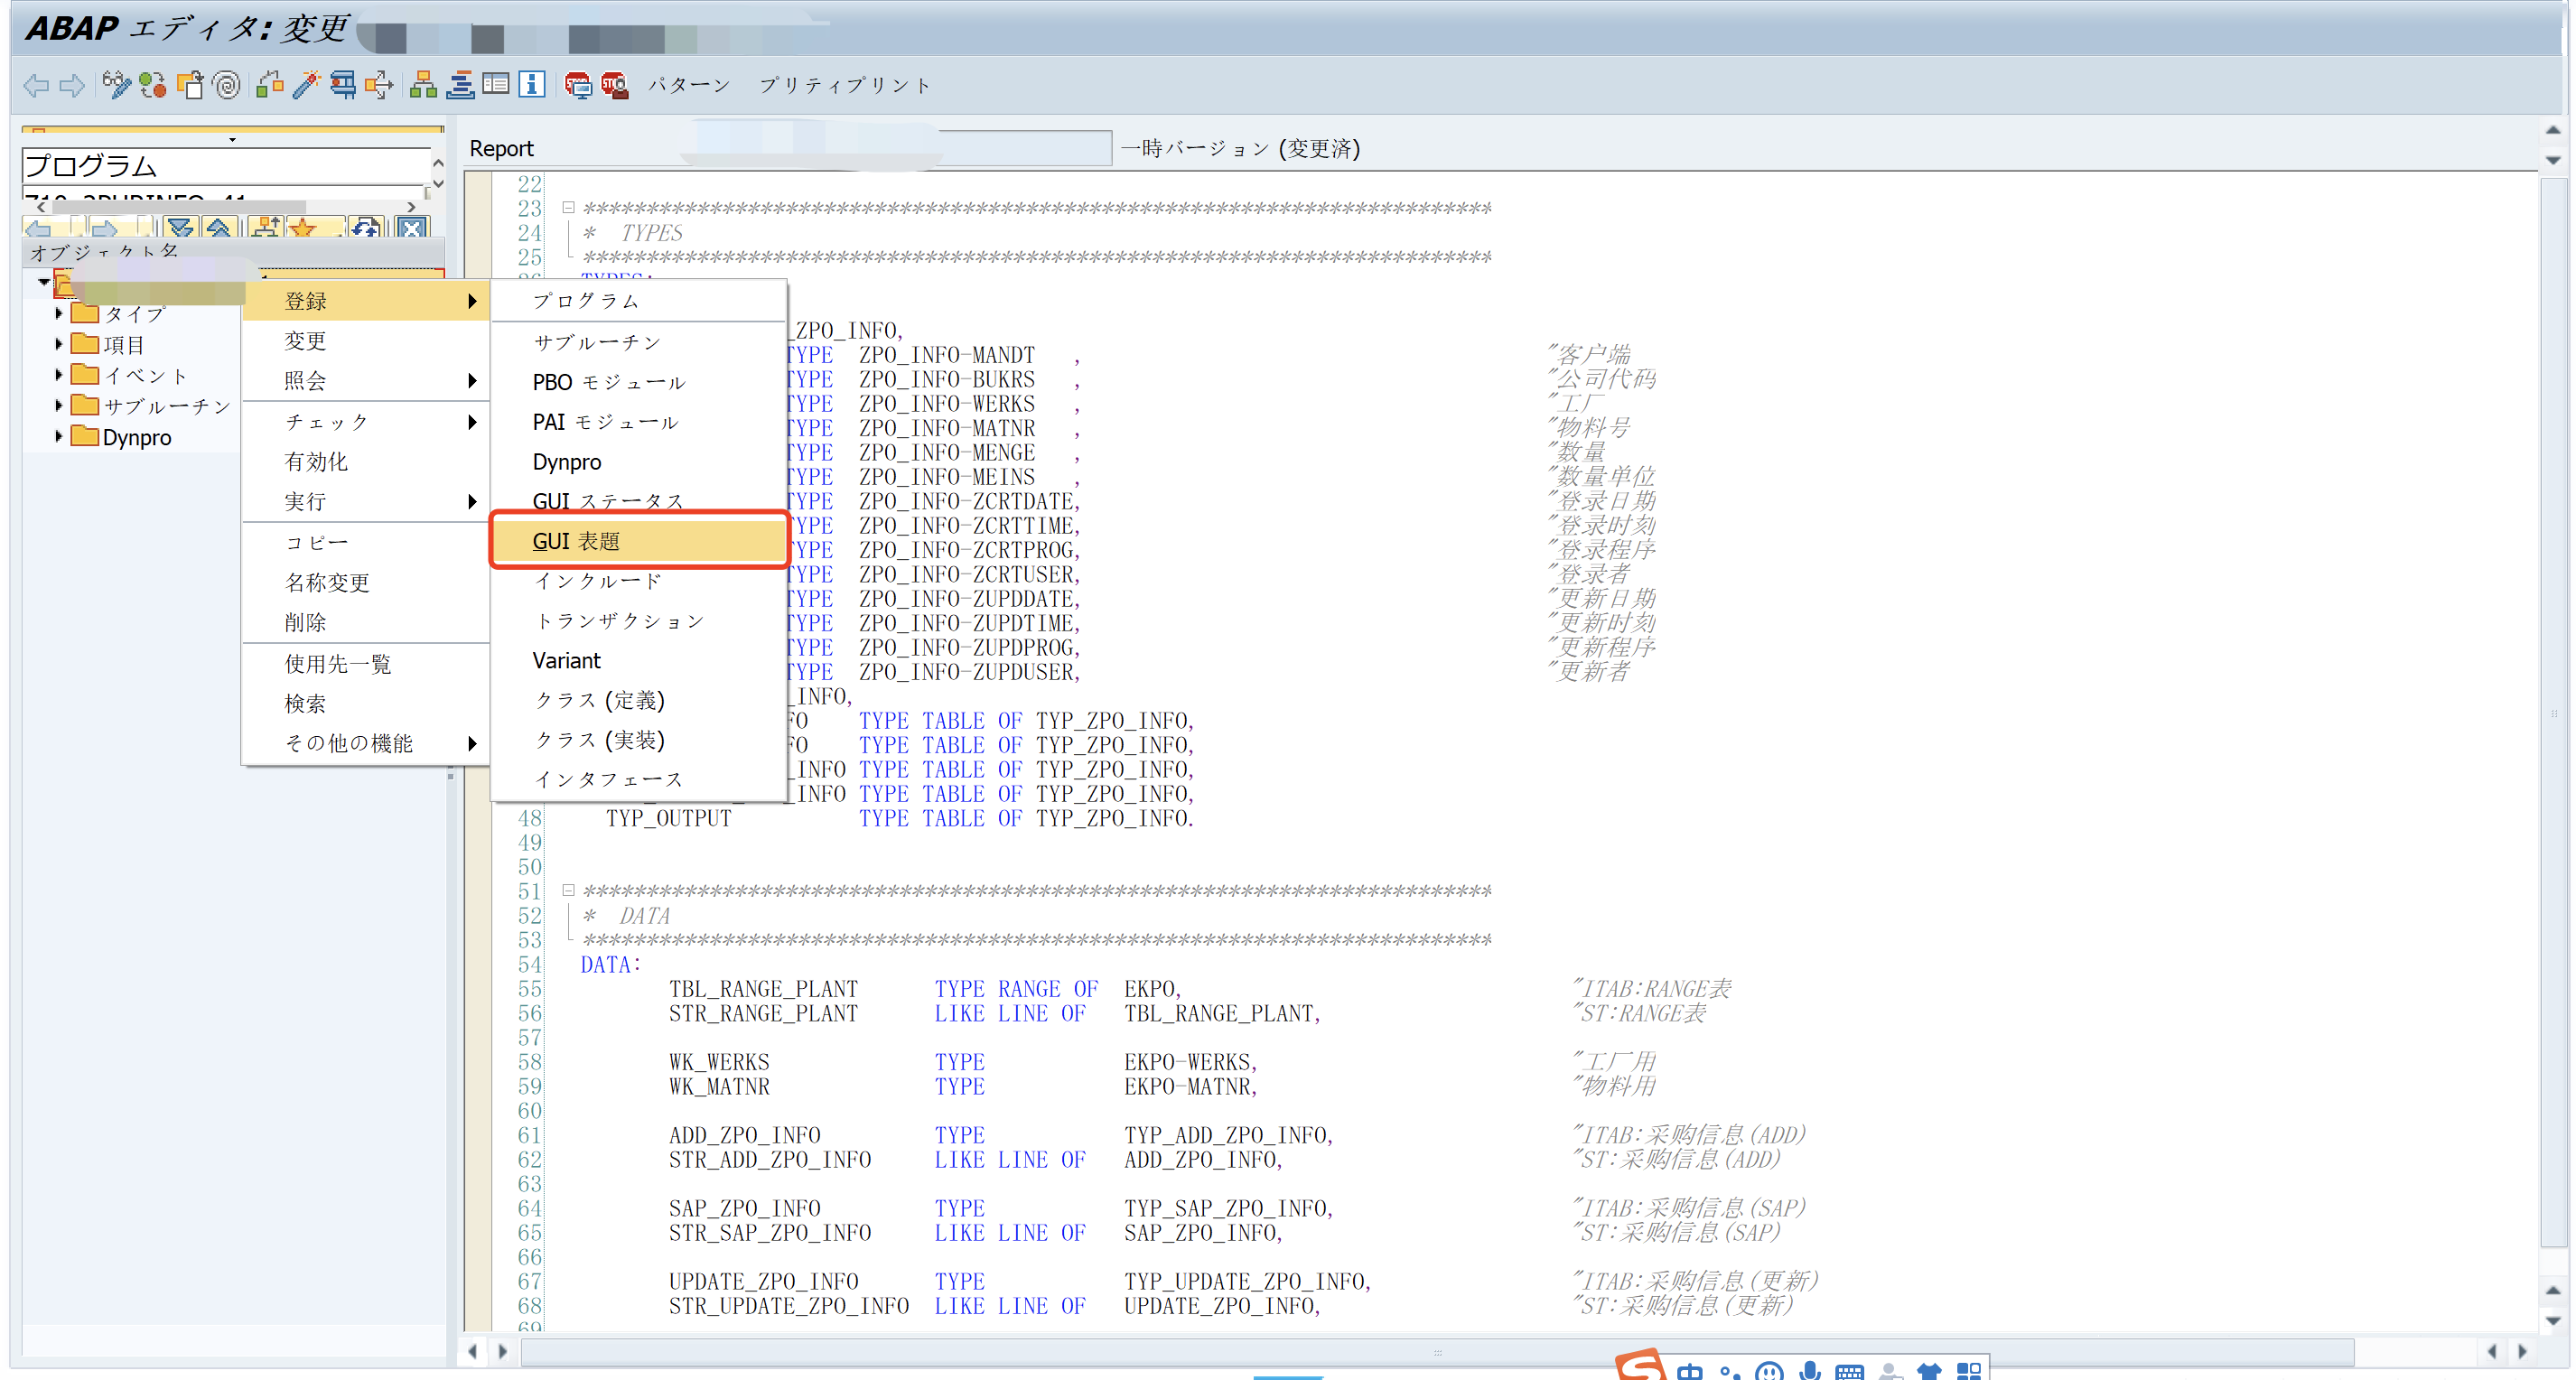2576x1380 pixels.
Task: Click the refresh icon in the object navigator
Action: [366, 228]
